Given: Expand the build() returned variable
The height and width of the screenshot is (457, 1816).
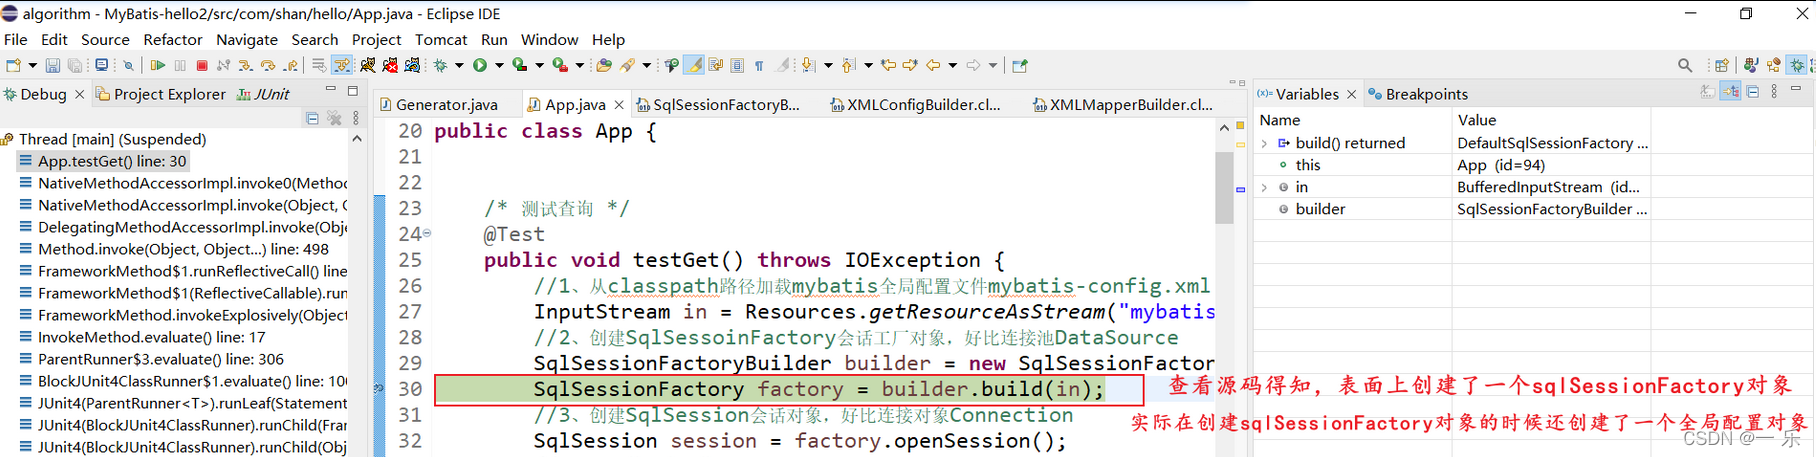Looking at the screenshot, I should pos(1264,143).
